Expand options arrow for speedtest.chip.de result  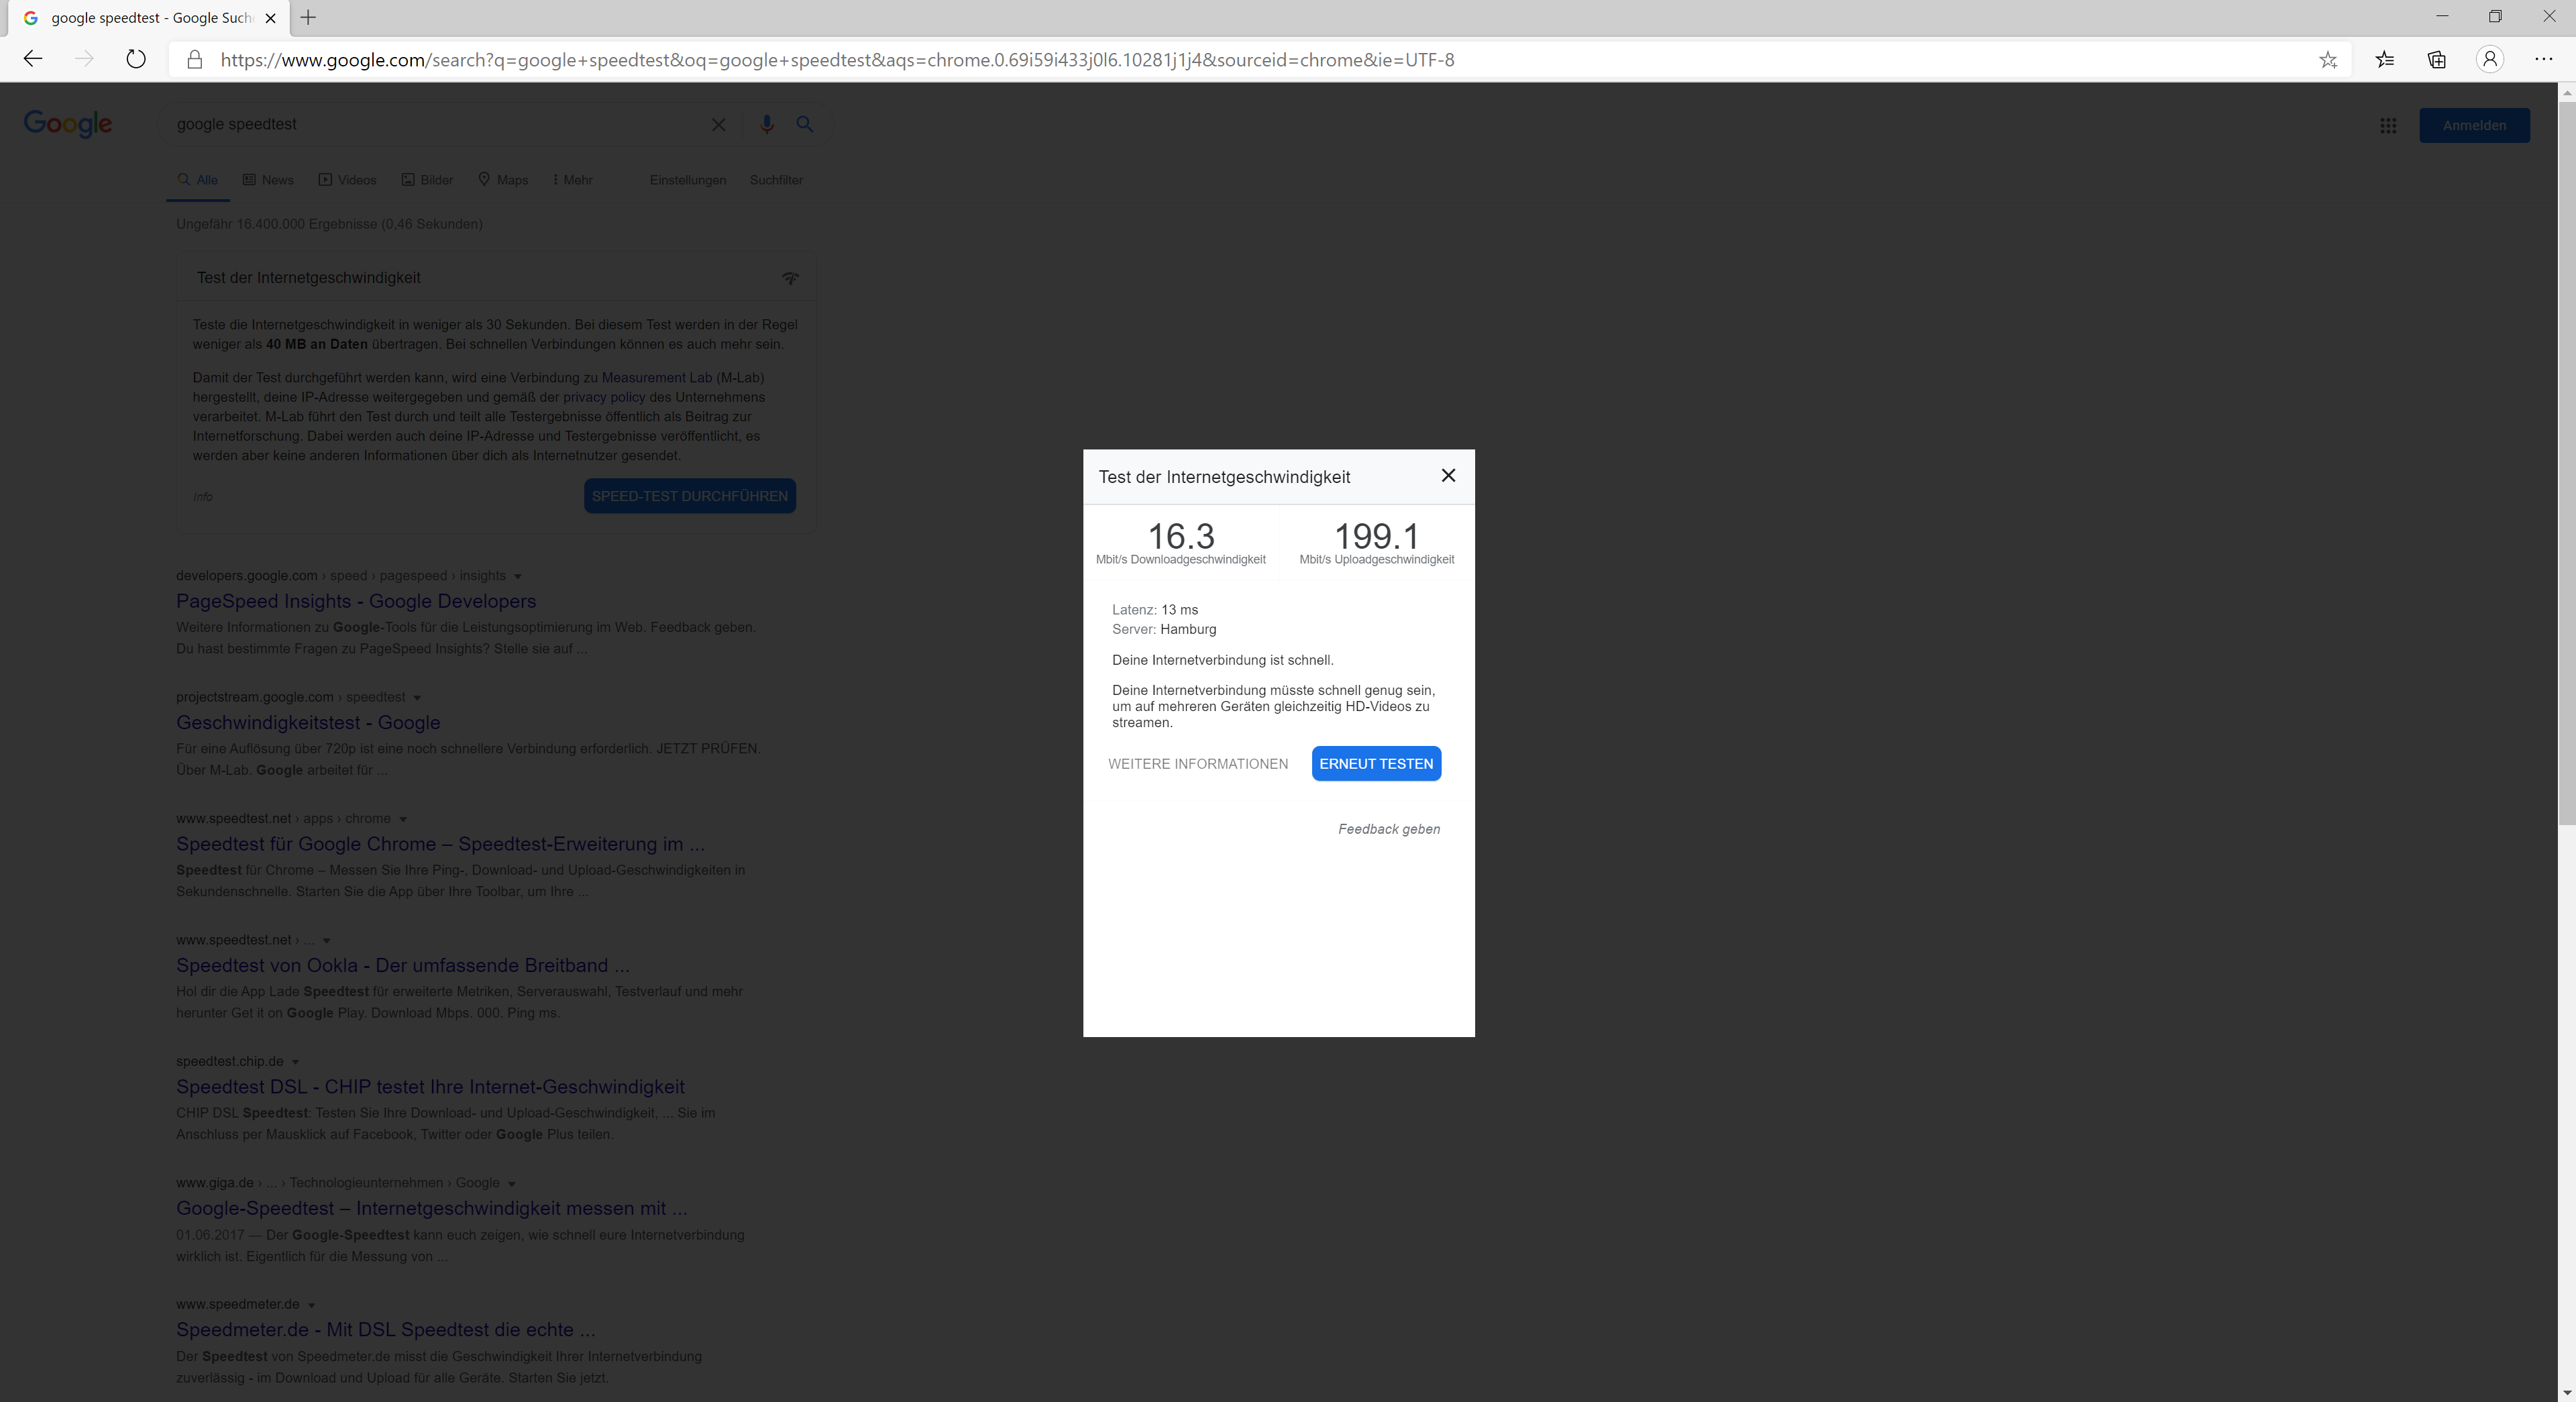tap(295, 1062)
